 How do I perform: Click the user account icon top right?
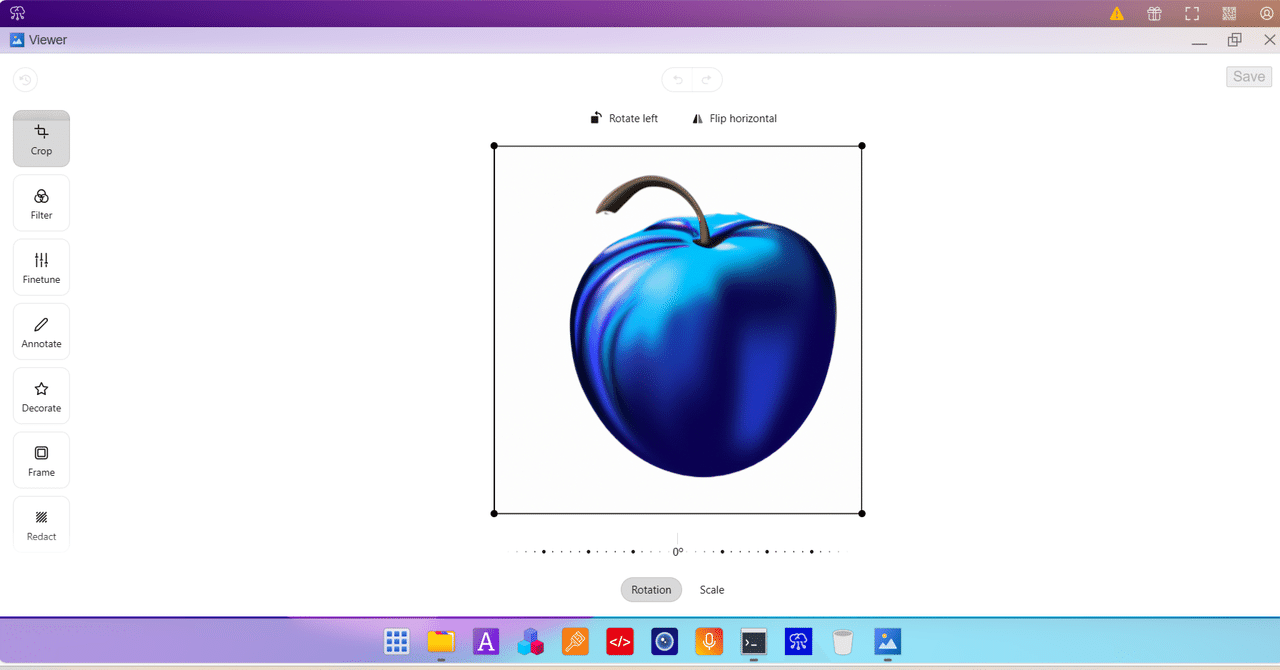[x=1265, y=13]
